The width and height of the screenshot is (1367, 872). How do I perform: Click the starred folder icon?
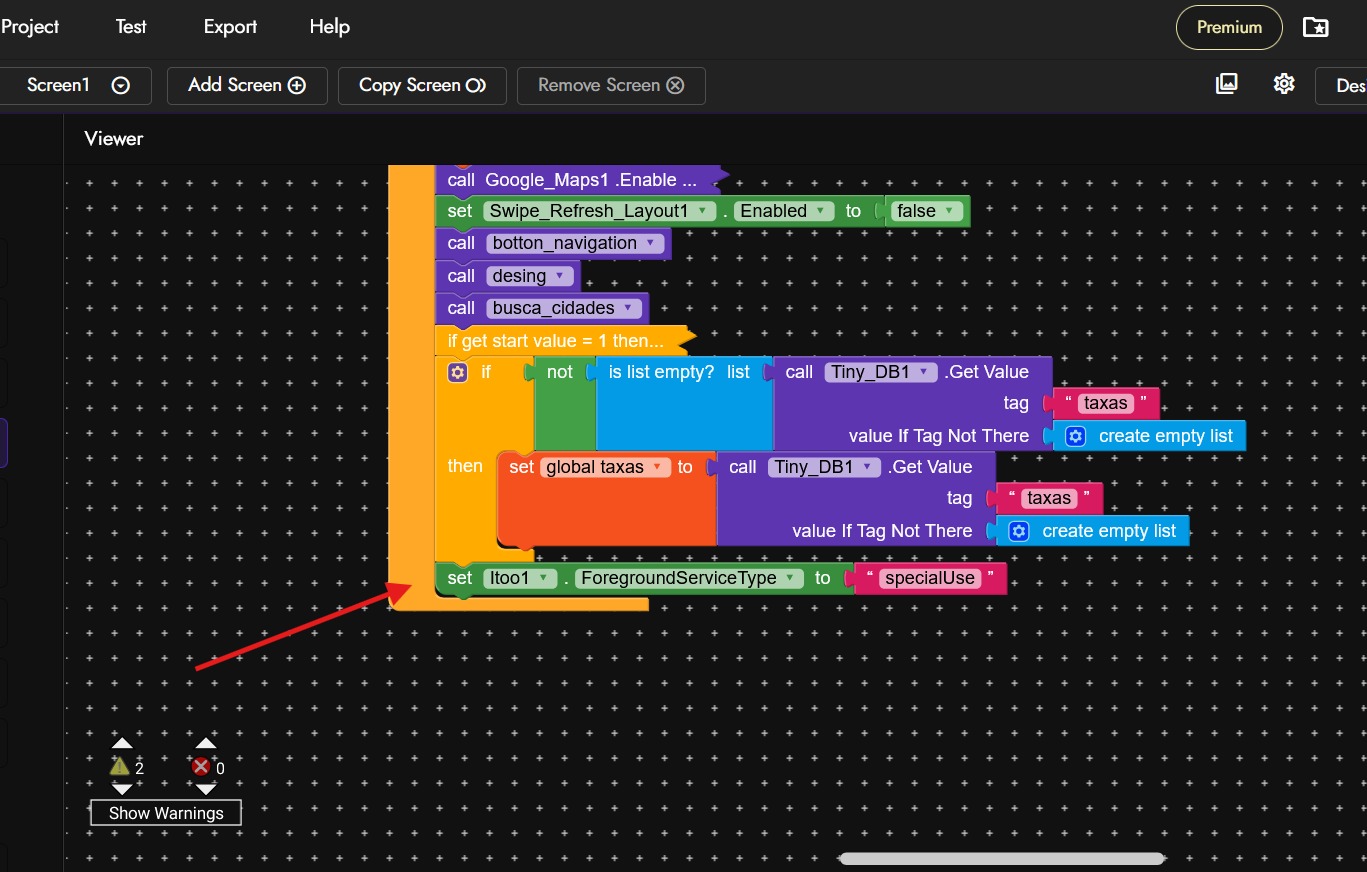click(1316, 27)
